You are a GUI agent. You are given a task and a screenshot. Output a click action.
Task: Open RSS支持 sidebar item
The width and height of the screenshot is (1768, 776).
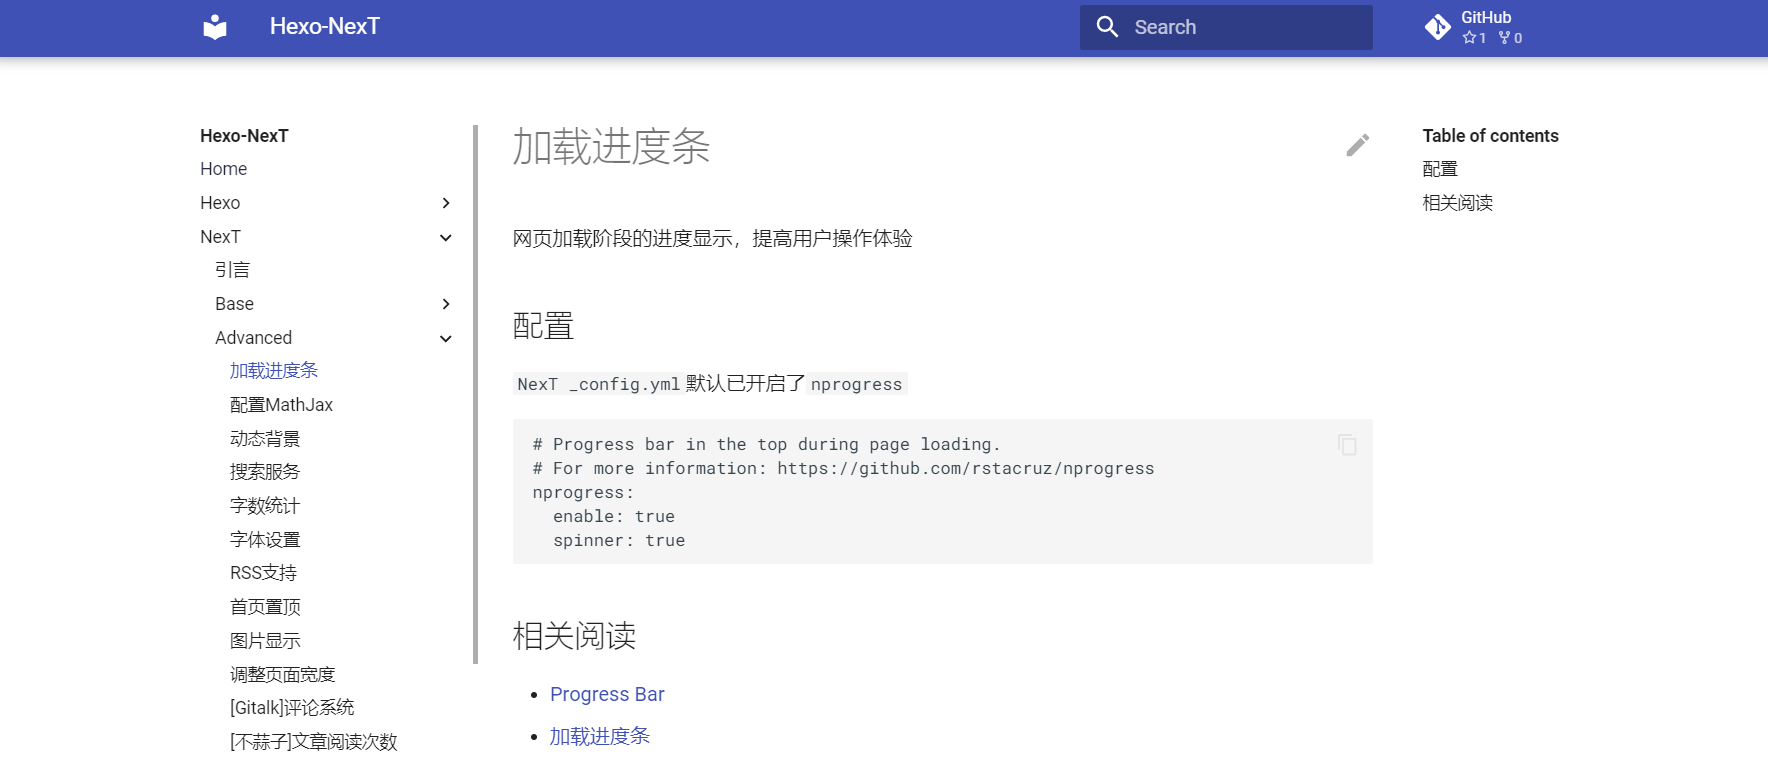point(263,573)
